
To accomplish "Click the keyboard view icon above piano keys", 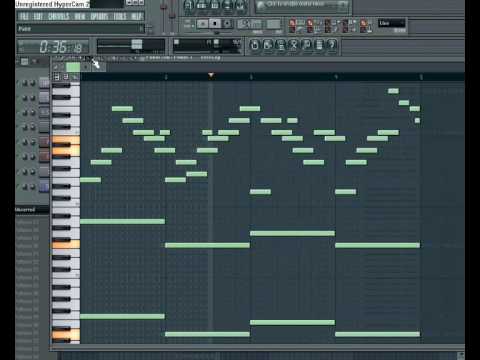I will [x=57, y=77].
